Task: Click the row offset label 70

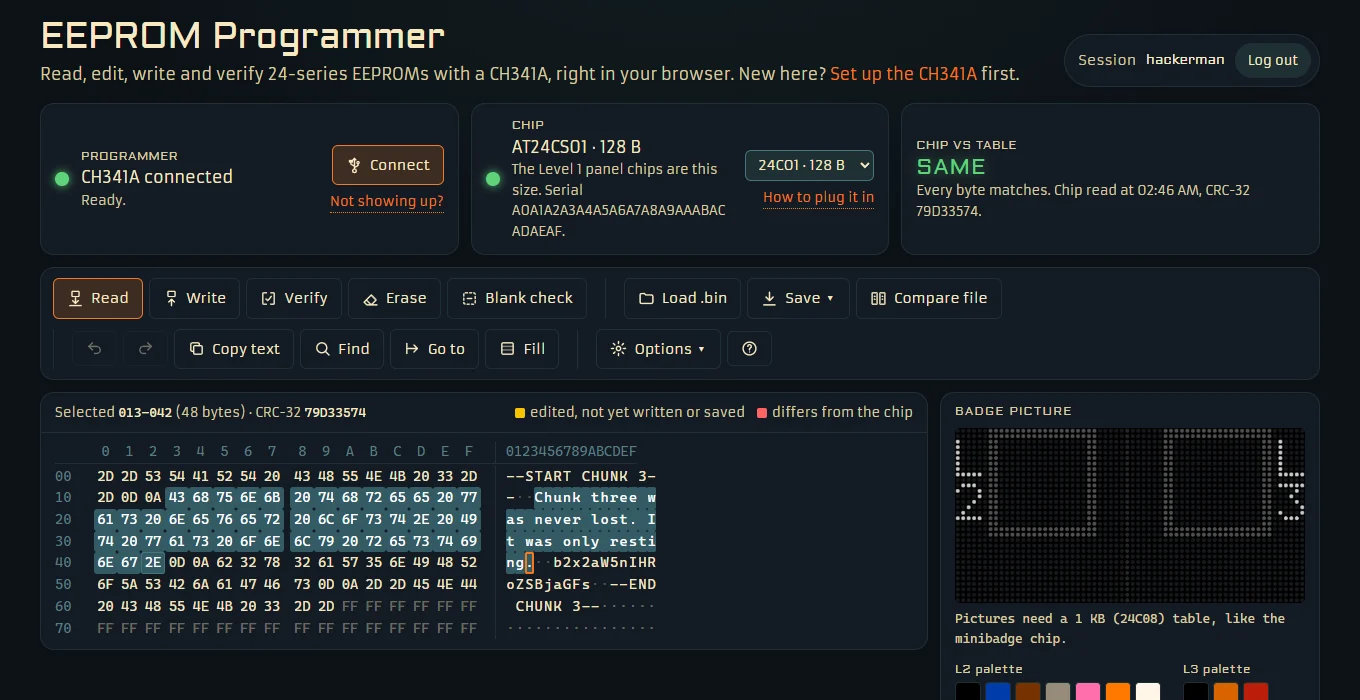Action: coord(63,628)
